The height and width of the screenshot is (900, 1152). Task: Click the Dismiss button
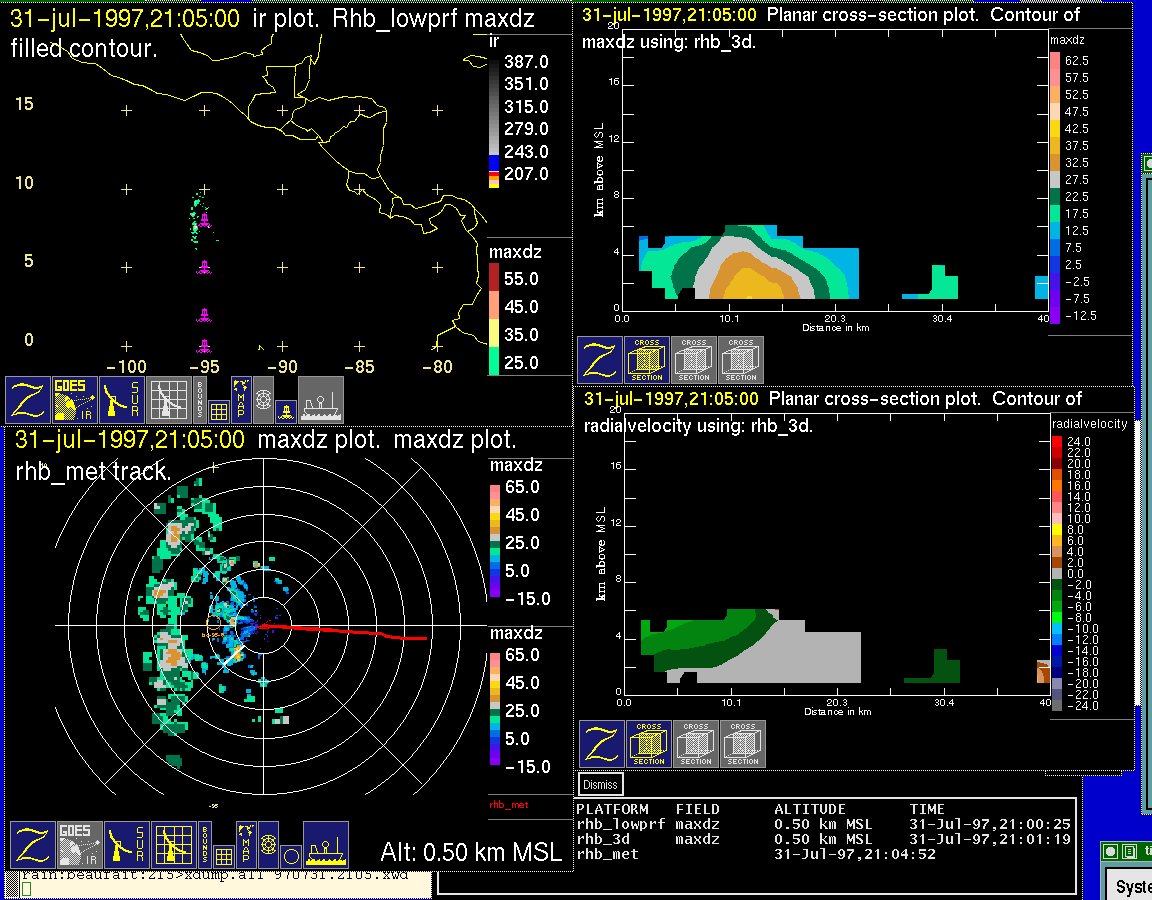[601, 785]
